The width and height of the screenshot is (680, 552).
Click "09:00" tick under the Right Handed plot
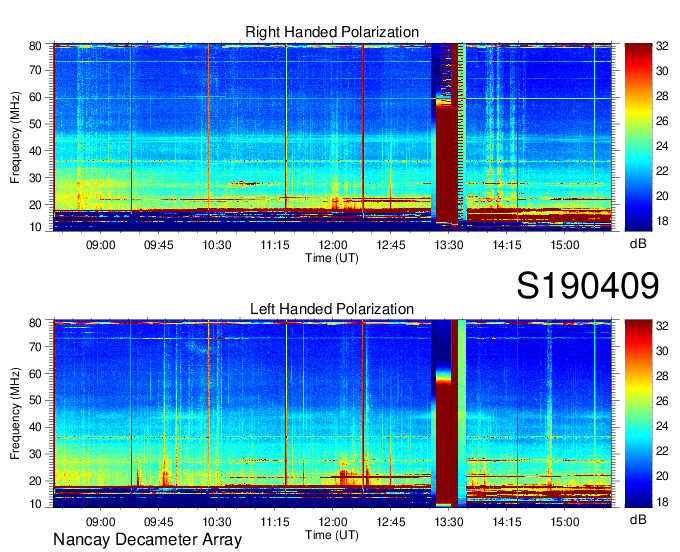click(101, 245)
